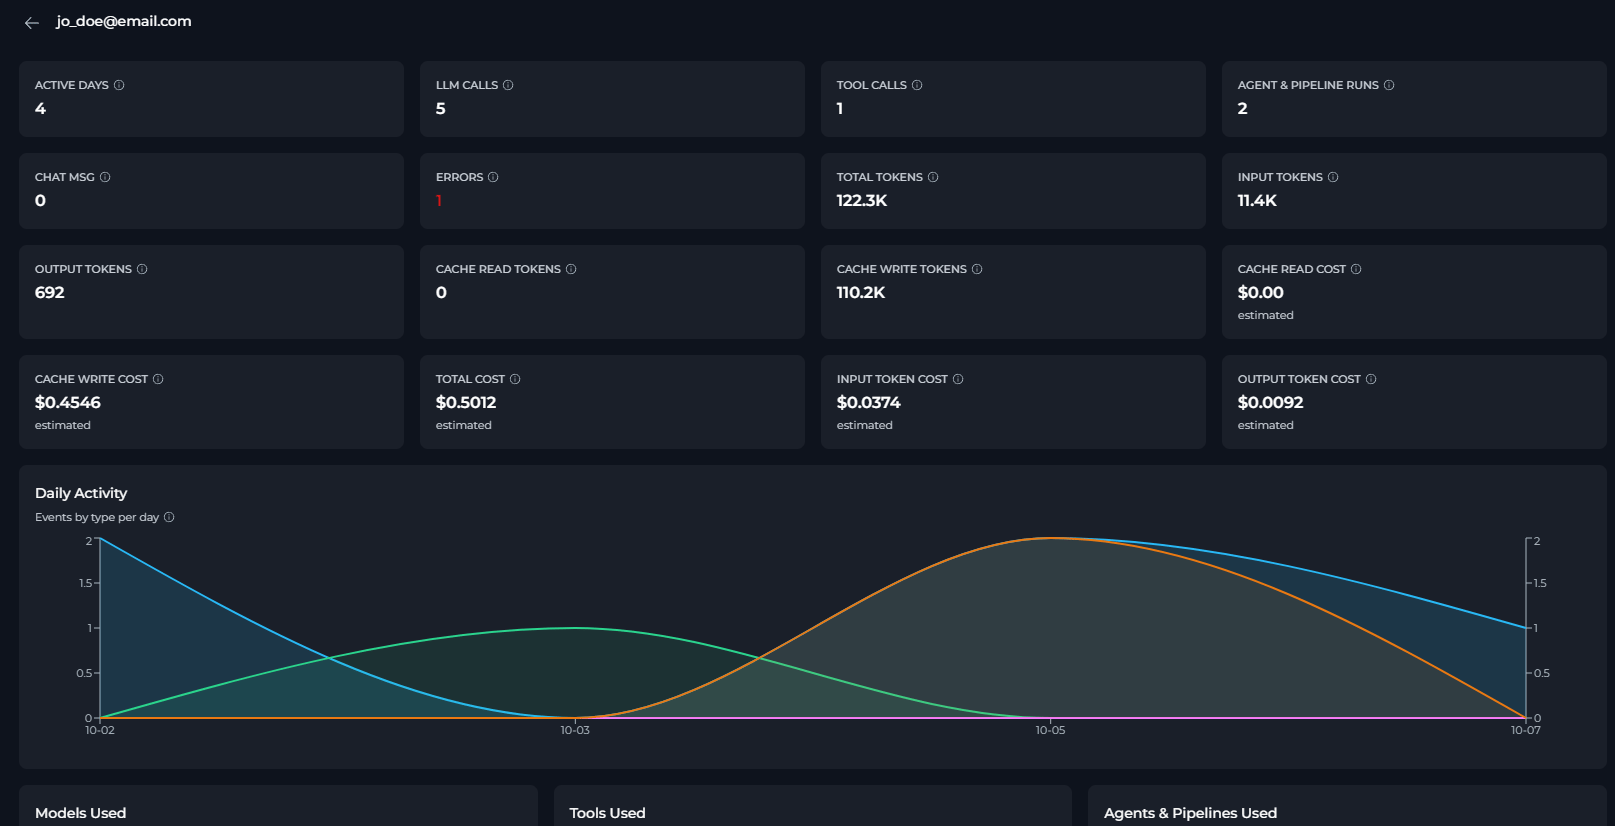Screen dimensions: 1615x826
Task: Select the jo_doe@email.com header text
Action: pos(124,21)
